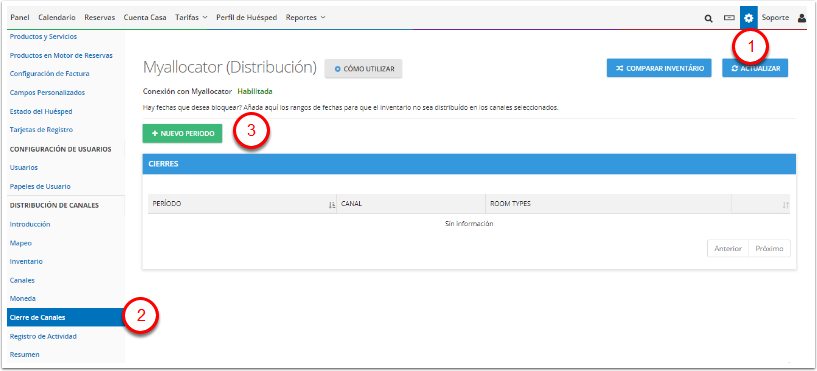Open the search magnifier icon

click(708, 18)
